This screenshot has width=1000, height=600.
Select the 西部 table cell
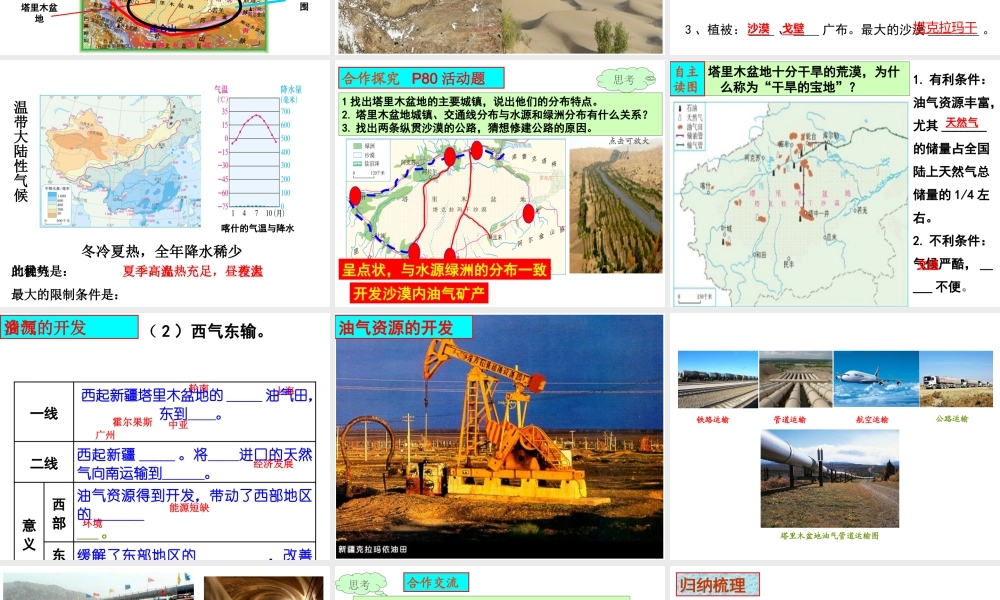pos(59,513)
